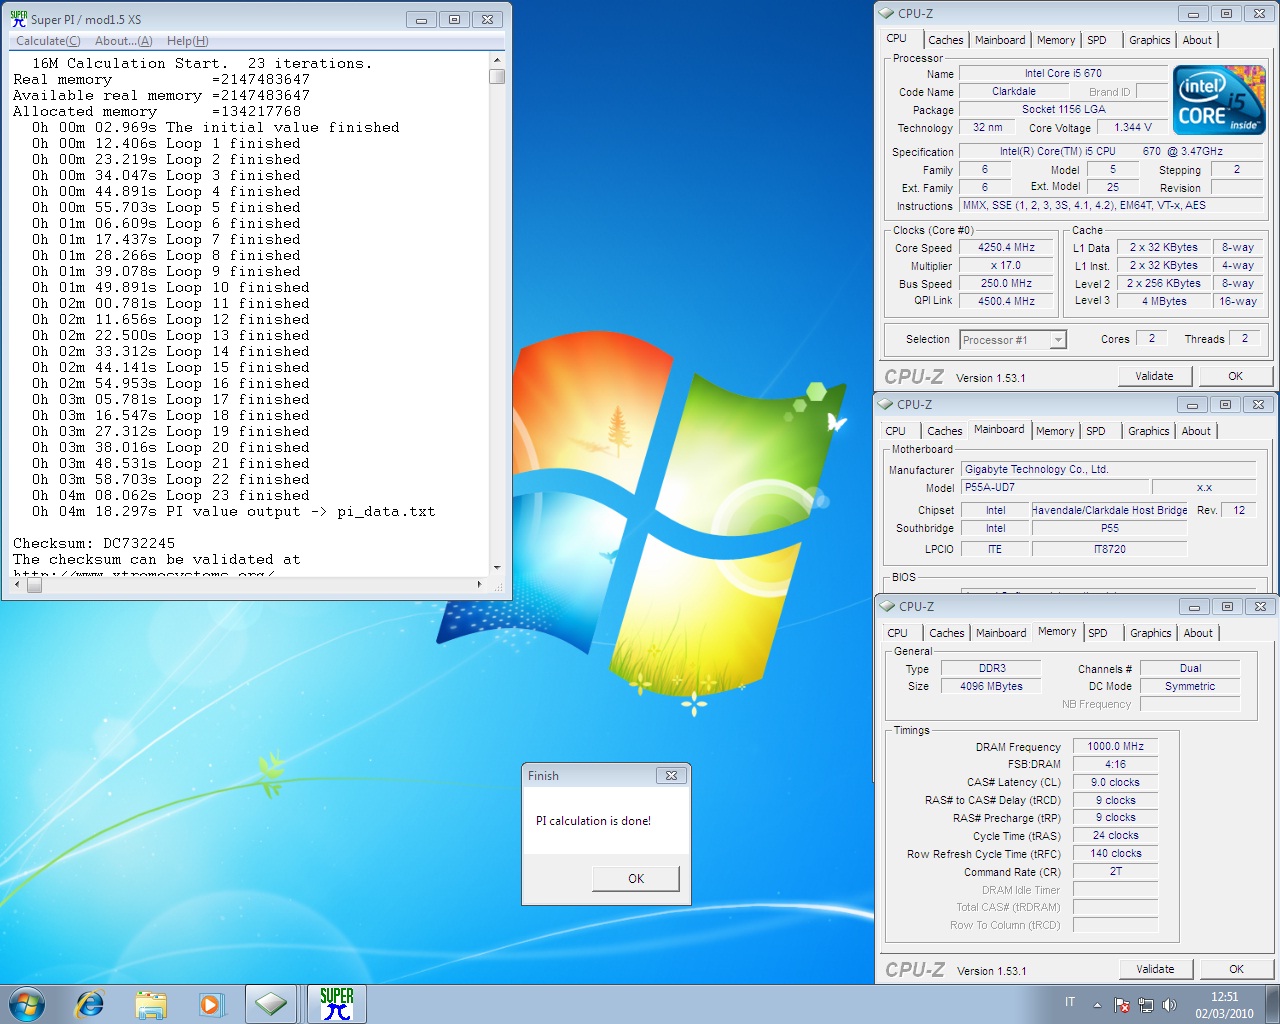Select Super PI icon in taskbar
This screenshot has width=1280, height=1024.
click(337, 1004)
